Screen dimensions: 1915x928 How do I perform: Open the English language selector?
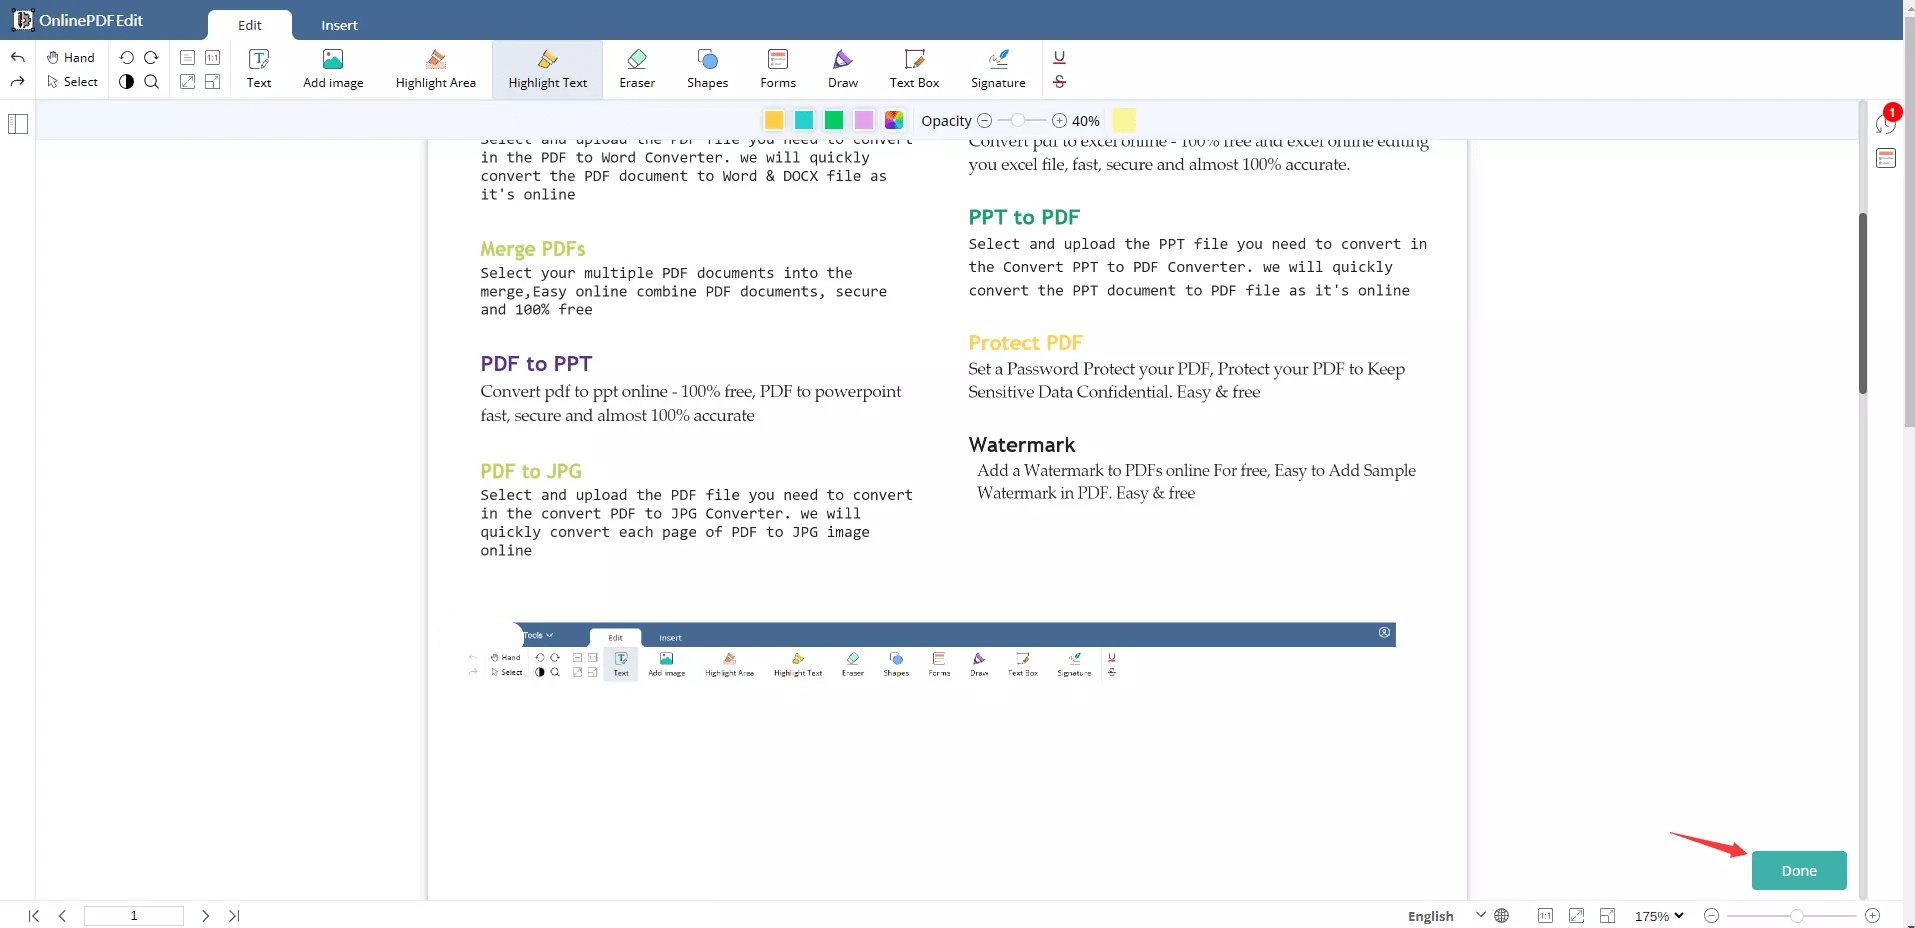click(x=1441, y=916)
